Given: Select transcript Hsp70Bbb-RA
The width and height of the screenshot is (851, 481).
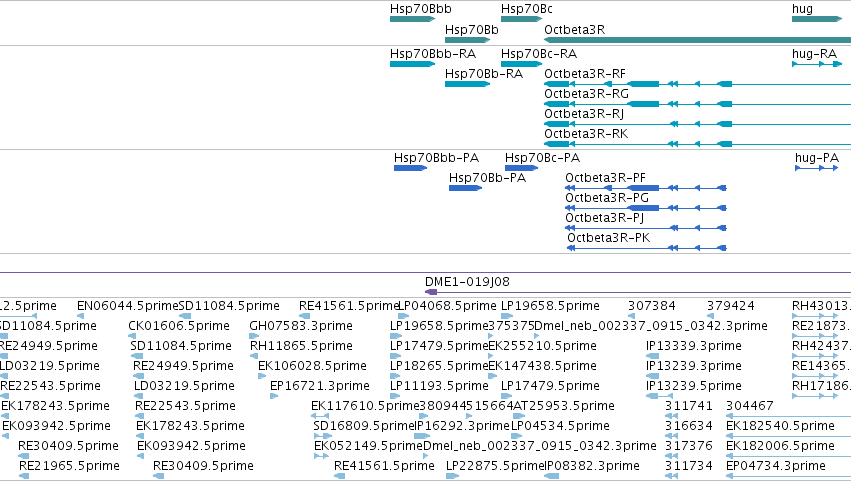Looking at the screenshot, I should click(x=412, y=64).
